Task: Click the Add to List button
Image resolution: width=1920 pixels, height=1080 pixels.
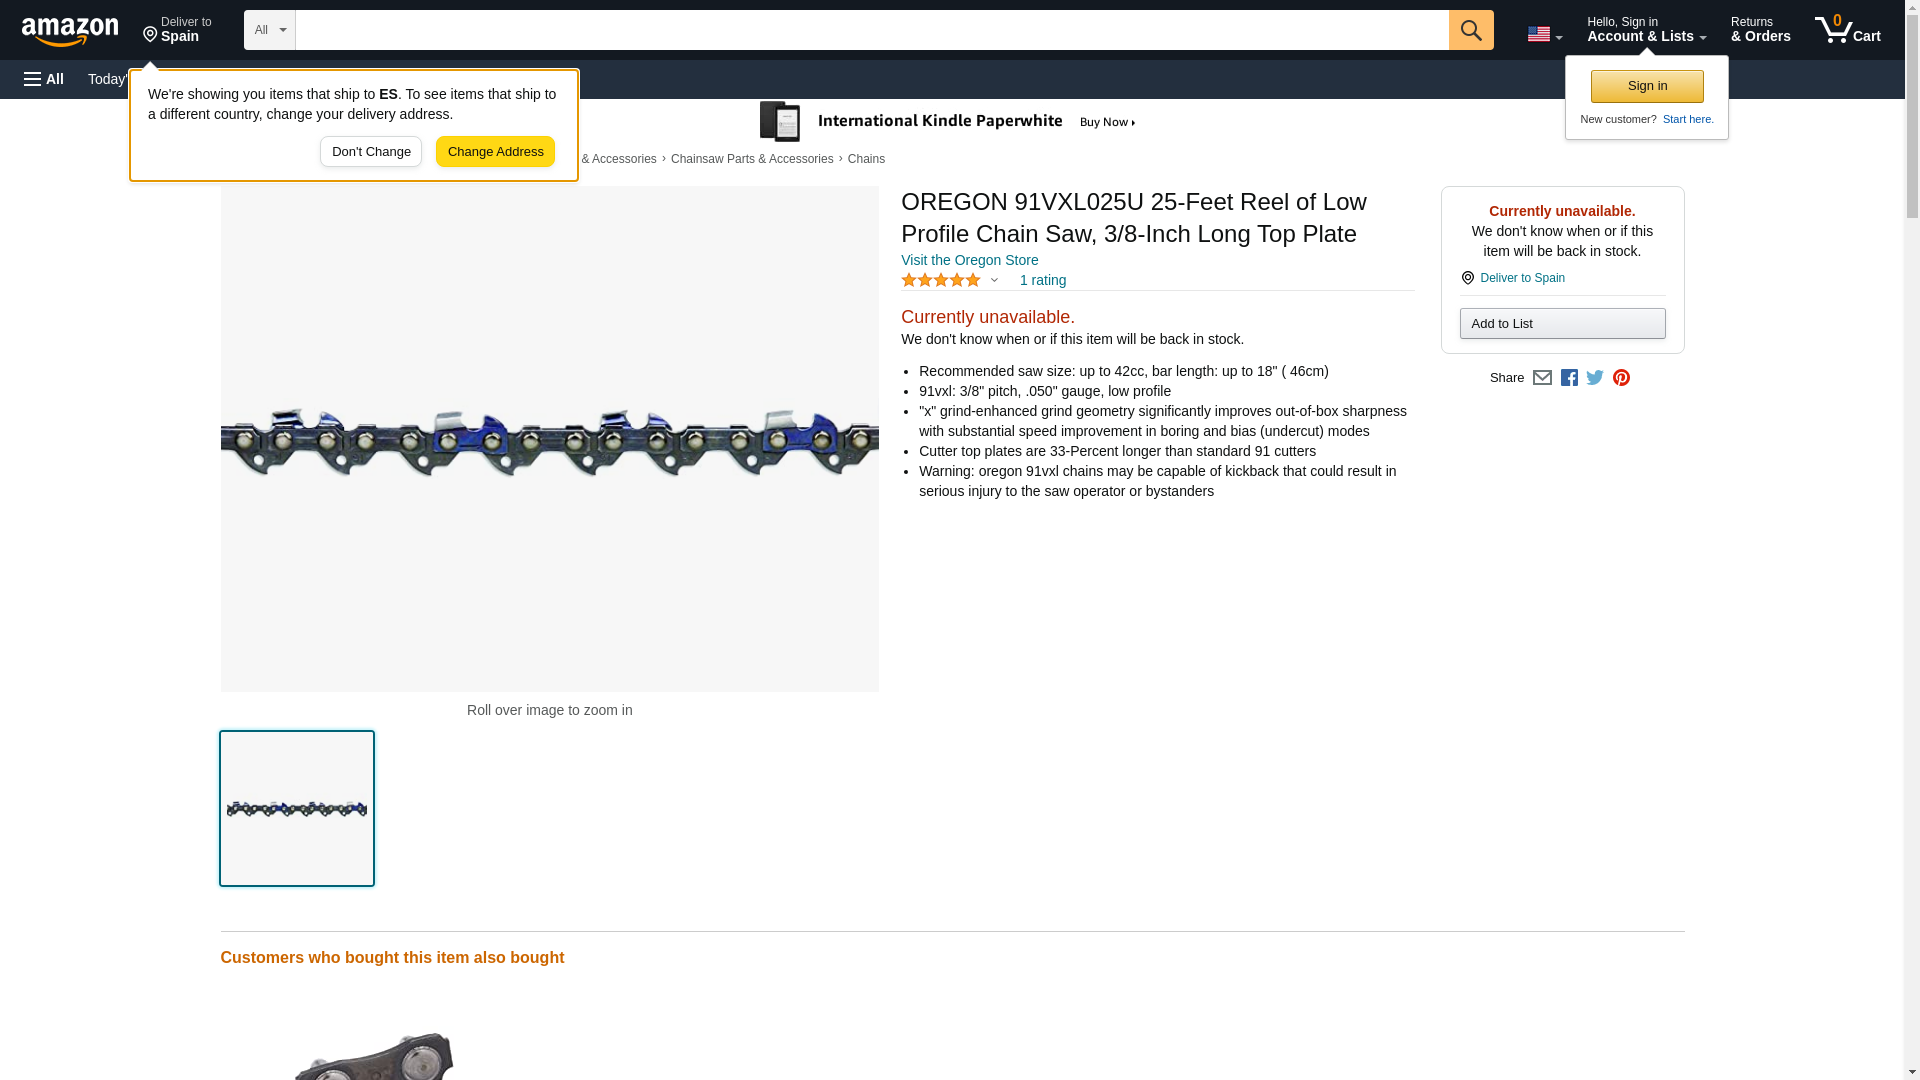Action: [x=1562, y=323]
